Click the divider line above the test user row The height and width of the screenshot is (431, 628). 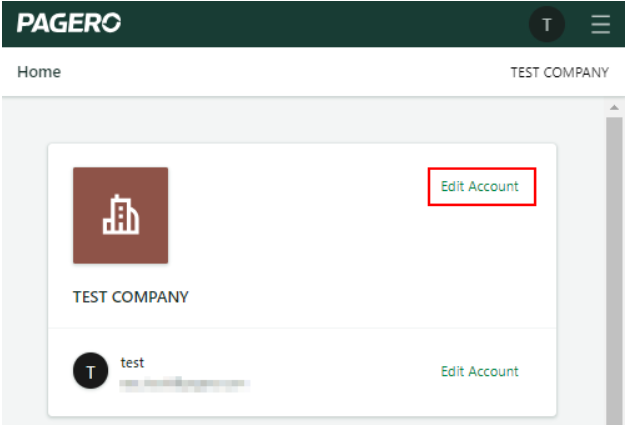300,328
